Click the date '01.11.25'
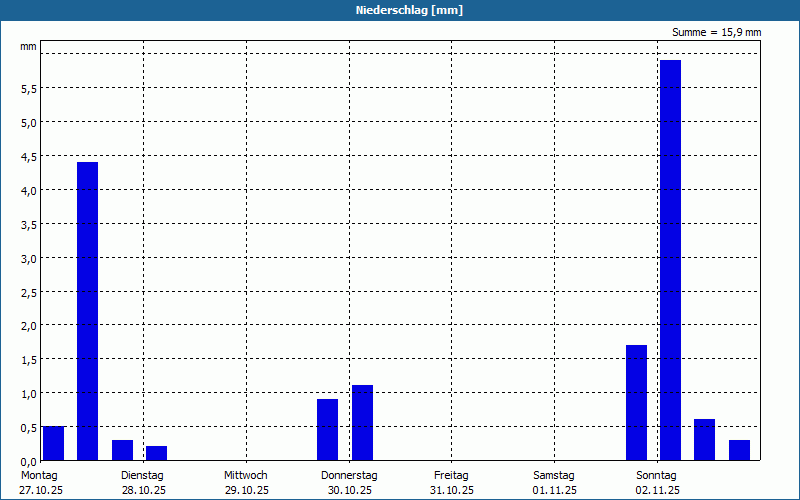The width and height of the screenshot is (800, 500). pyautogui.click(x=555, y=491)
